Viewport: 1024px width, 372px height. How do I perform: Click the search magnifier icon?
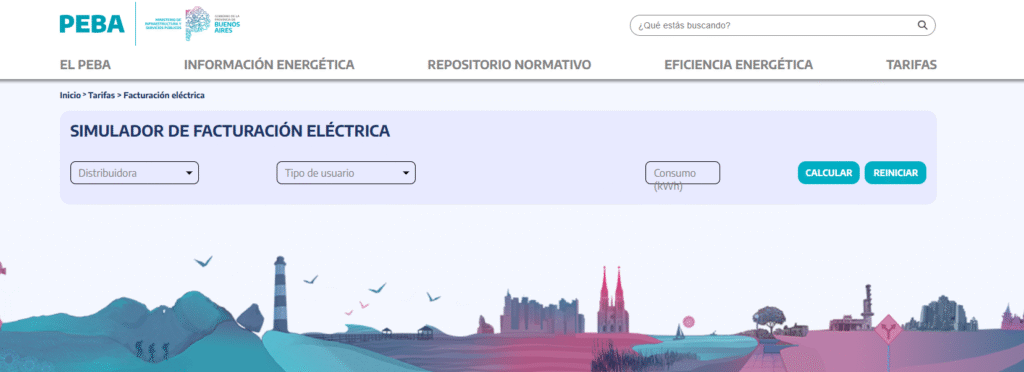pyautogui.click(x=922, y=25)
